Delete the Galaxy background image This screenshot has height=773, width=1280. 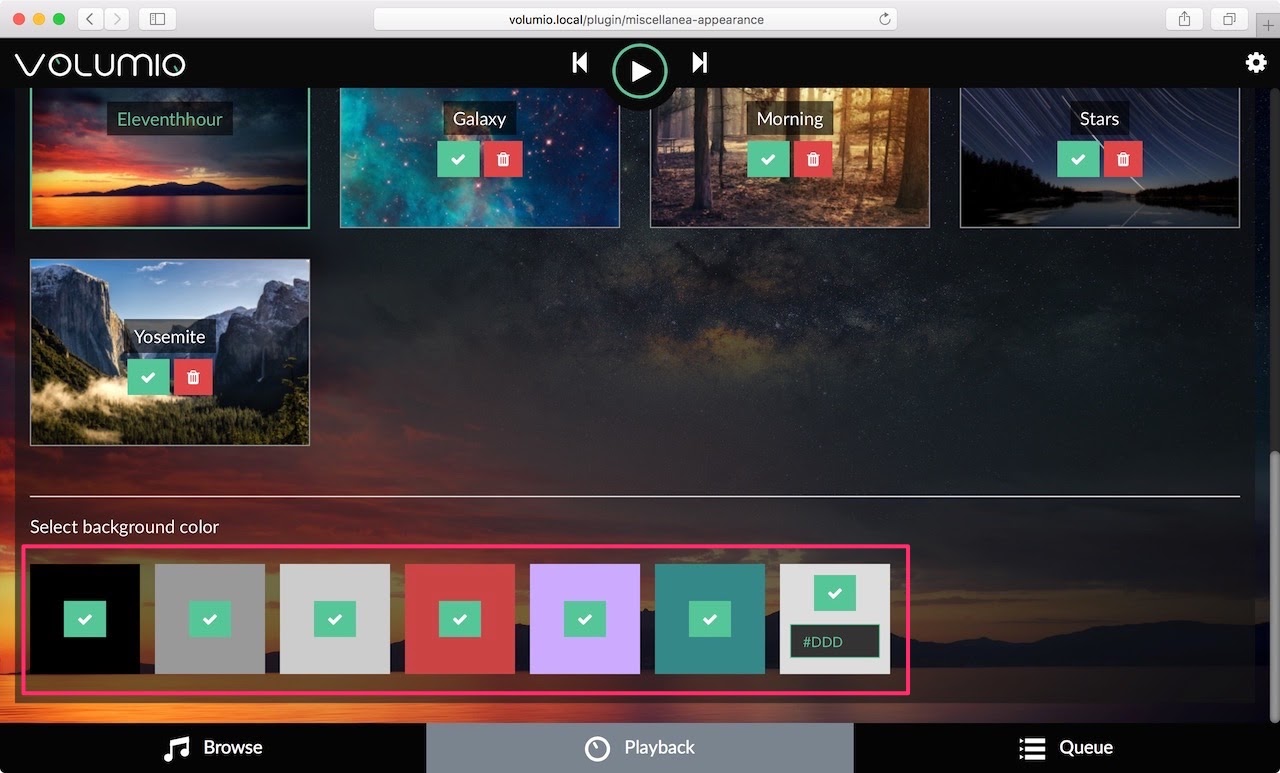(503, 159)
